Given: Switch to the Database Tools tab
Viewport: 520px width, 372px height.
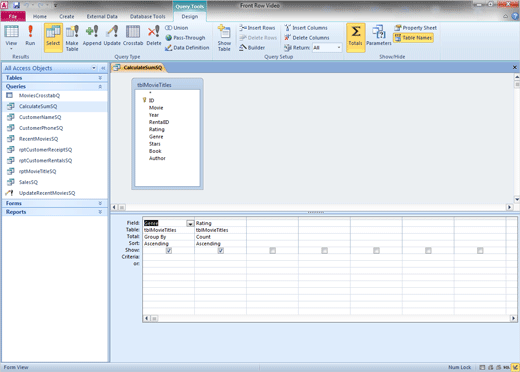Looking at the screenshot, I should pyautogui.click(x=148, y=16).
